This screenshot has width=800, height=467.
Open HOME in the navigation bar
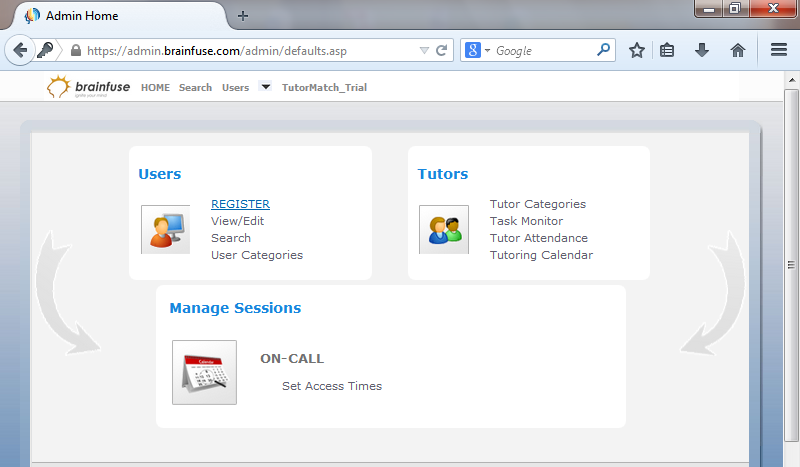point(155,87)
